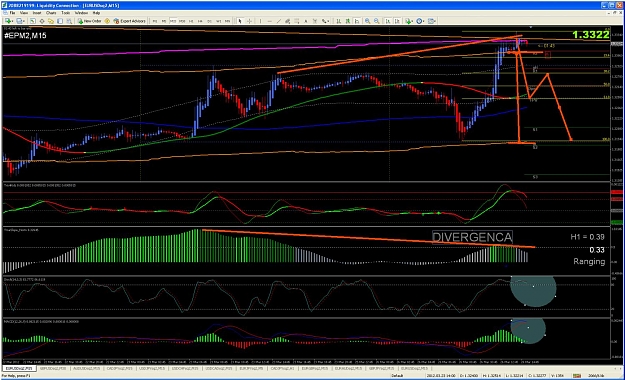
Task: Select the trendline drawing tool
Action: click(x=279, y=21)
